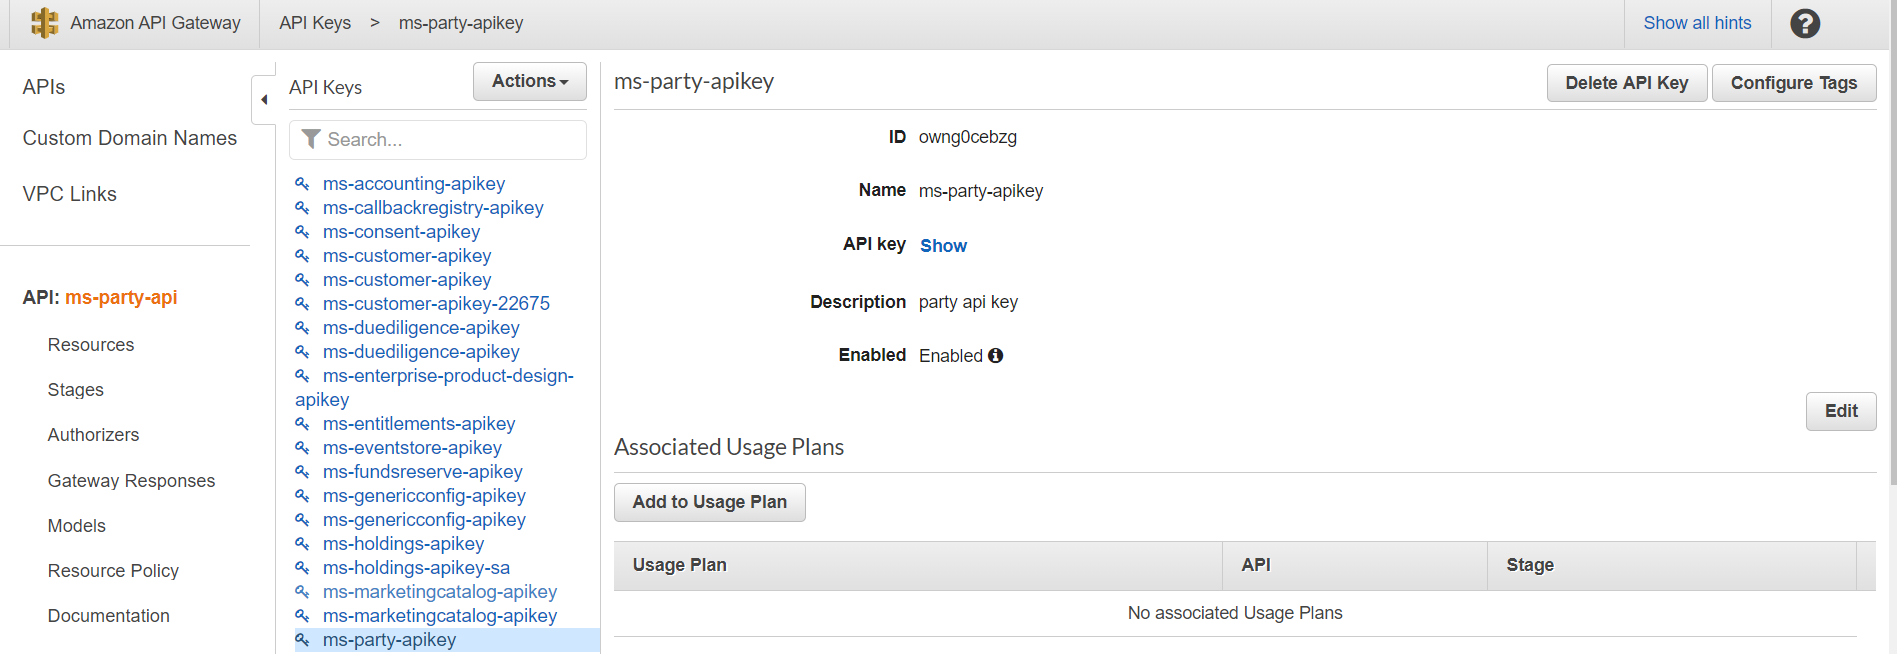Click the Add to Usage Plan button
The height and width of the screenshot is (654, 1897).
coord(709,502)
